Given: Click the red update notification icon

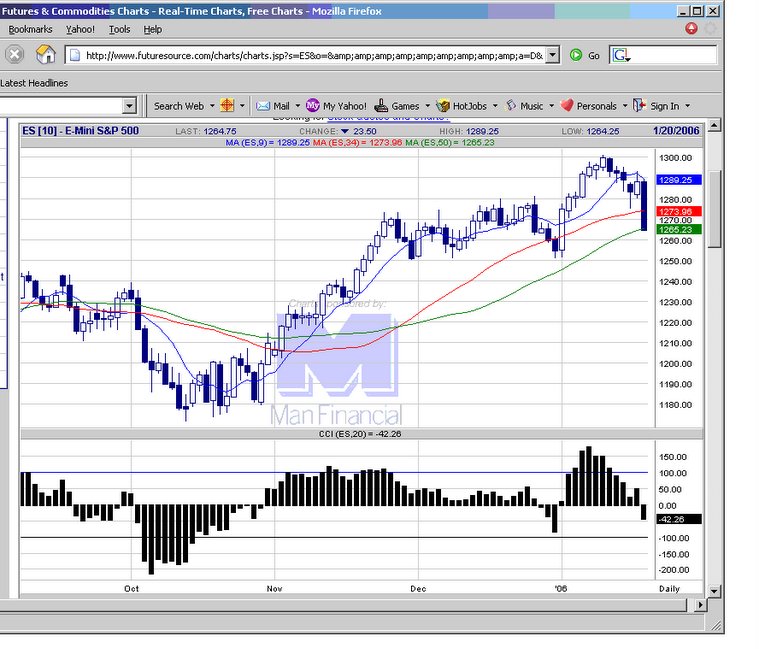Looking at the screenshot, I should [x=691, y=29].
